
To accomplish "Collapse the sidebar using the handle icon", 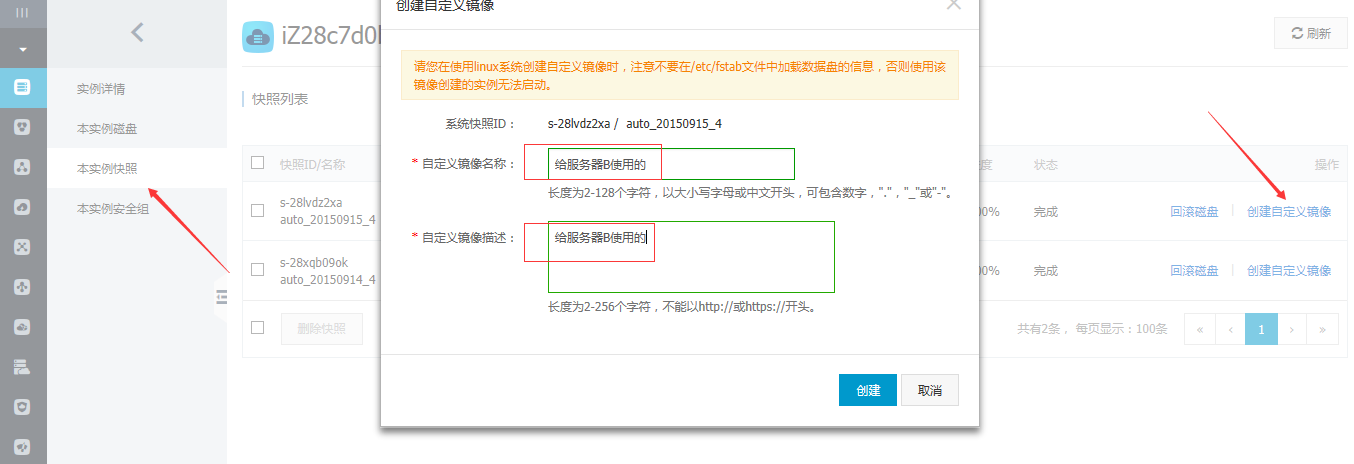I will tap(221, 297).
